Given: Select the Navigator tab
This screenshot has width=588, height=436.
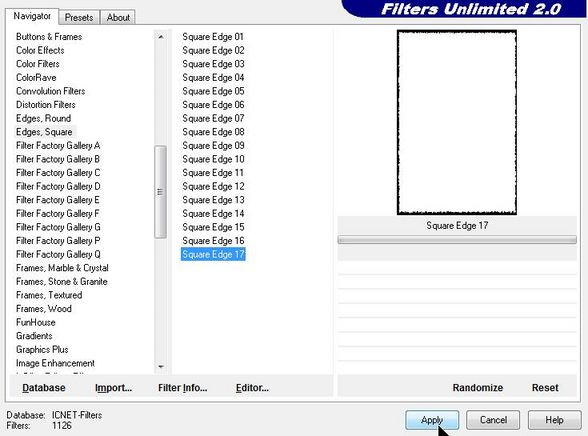Looking at the screenshot, I should pyautogui.click(x=32, y=16).
